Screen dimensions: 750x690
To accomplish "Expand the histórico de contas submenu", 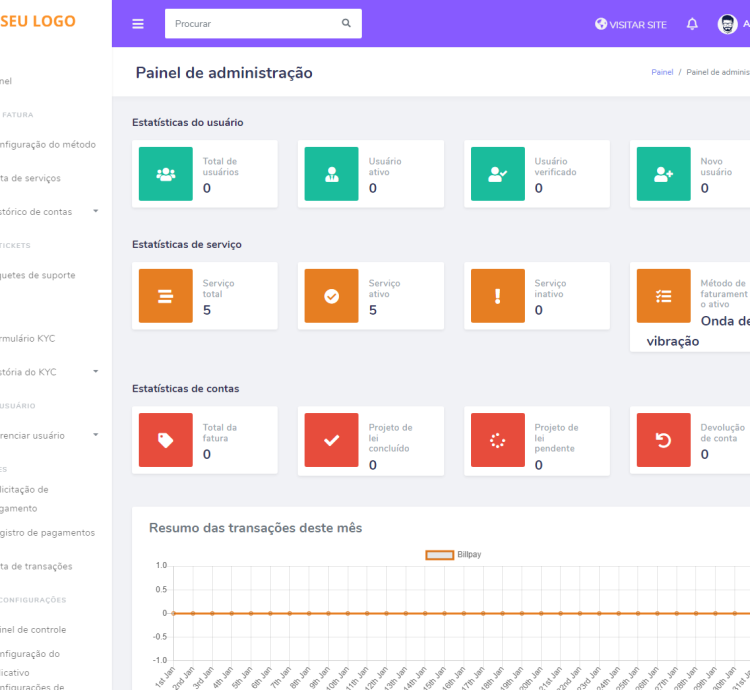I will tap(96, 212).
